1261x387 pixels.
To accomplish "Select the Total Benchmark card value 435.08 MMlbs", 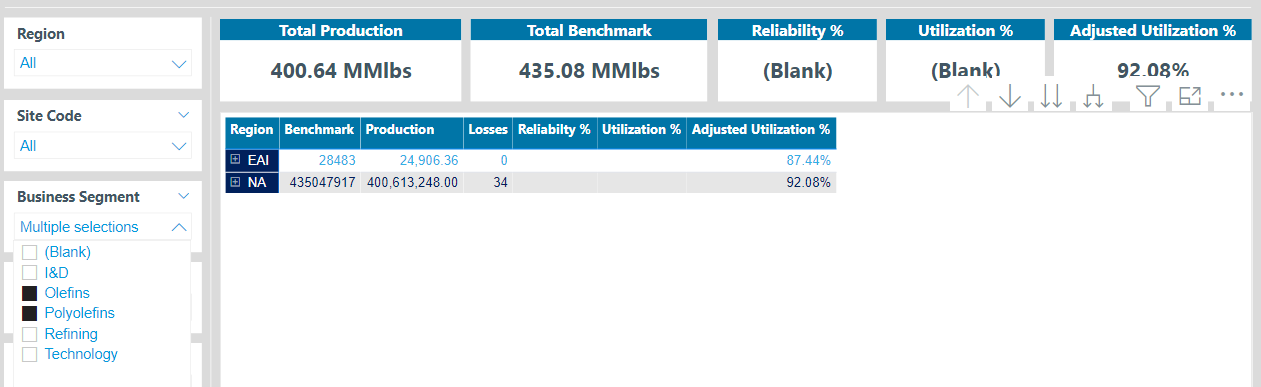I will coord(589,71).
